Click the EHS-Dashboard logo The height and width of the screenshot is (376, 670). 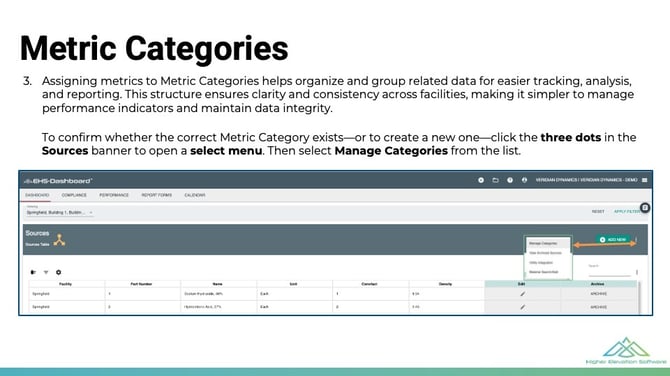pyautogui.click(x=58, y=181)
